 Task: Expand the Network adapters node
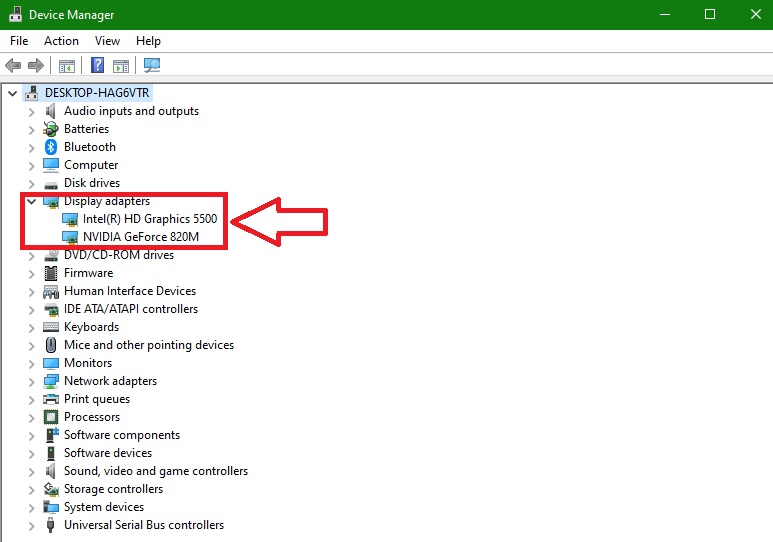[32, 382]
